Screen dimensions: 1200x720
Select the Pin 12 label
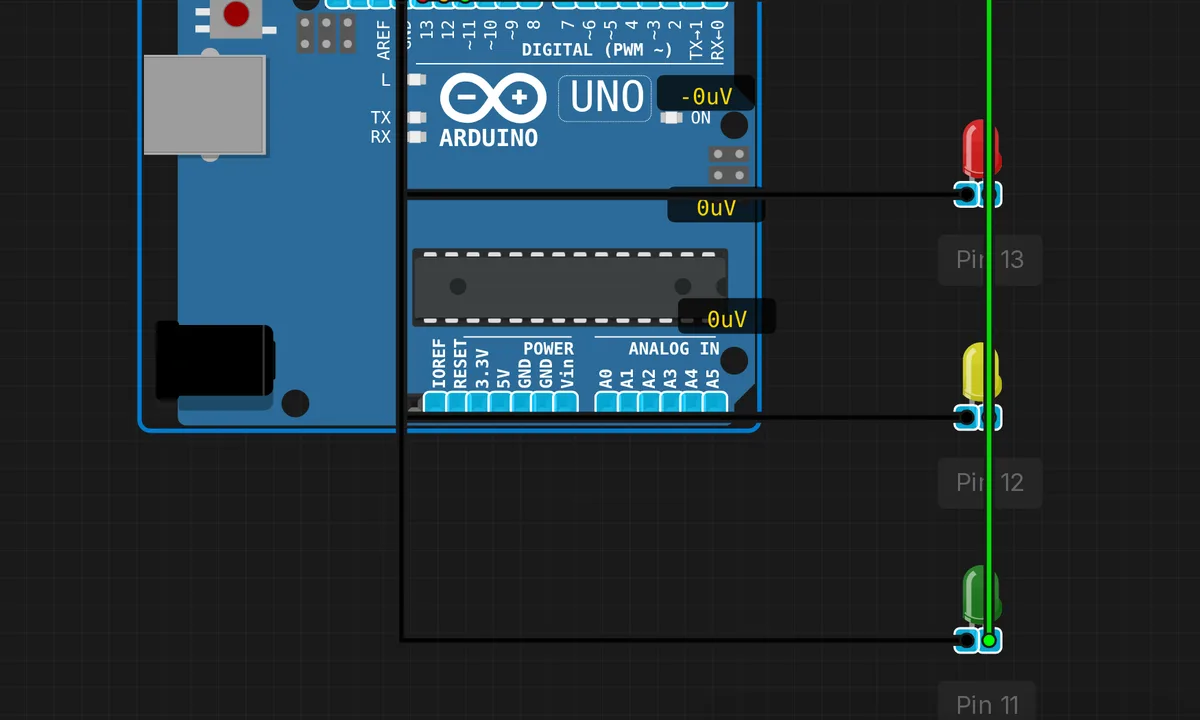tap(990, 483)
